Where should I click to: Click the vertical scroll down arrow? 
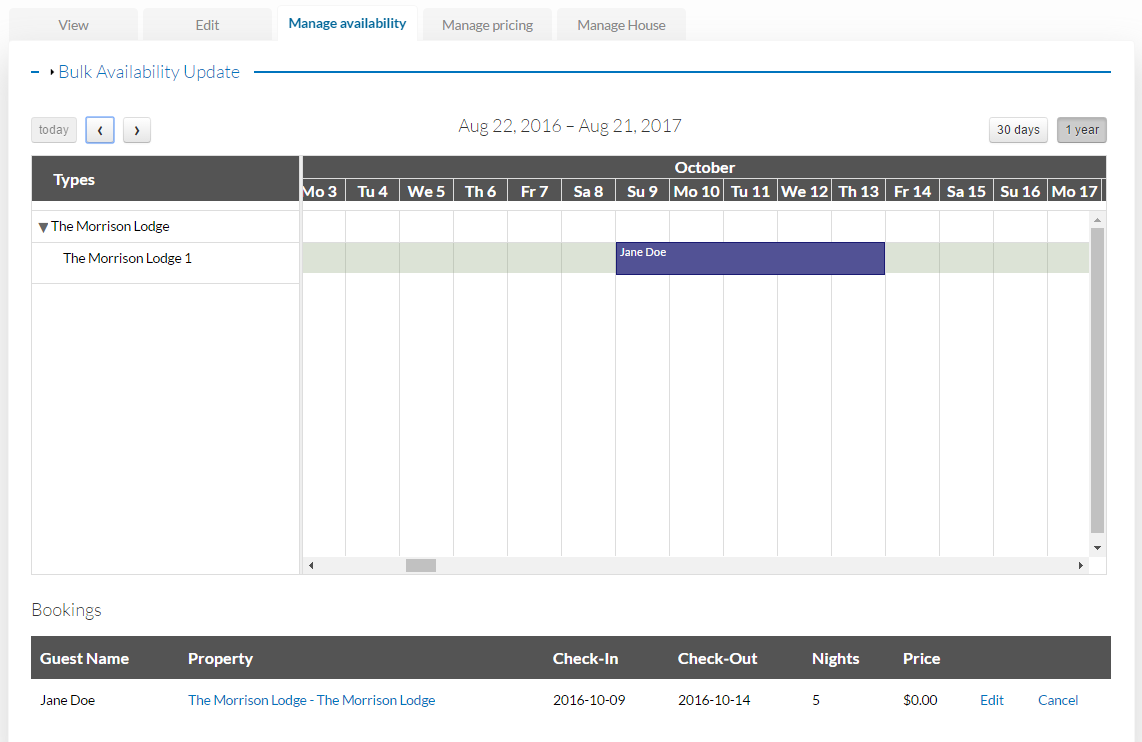[x=1098, y=548]
